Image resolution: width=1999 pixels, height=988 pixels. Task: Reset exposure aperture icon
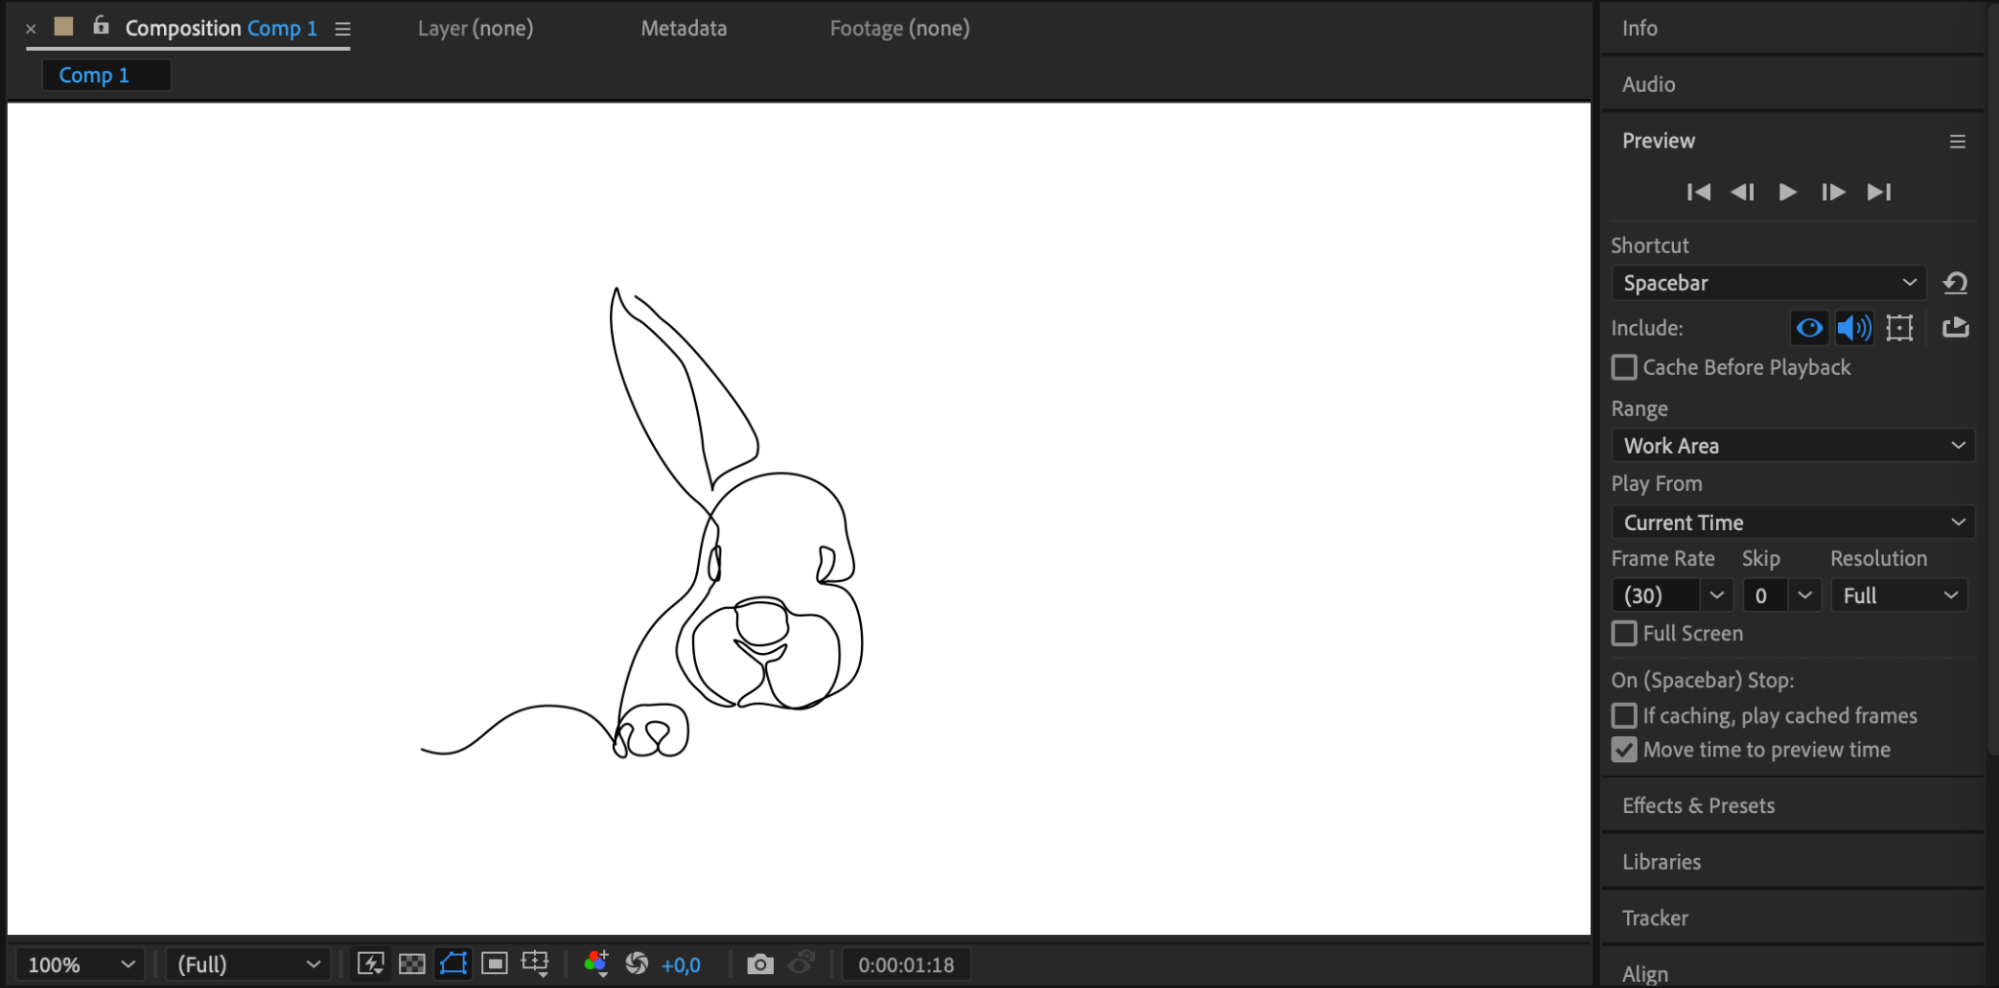click(x=637, y=963)
